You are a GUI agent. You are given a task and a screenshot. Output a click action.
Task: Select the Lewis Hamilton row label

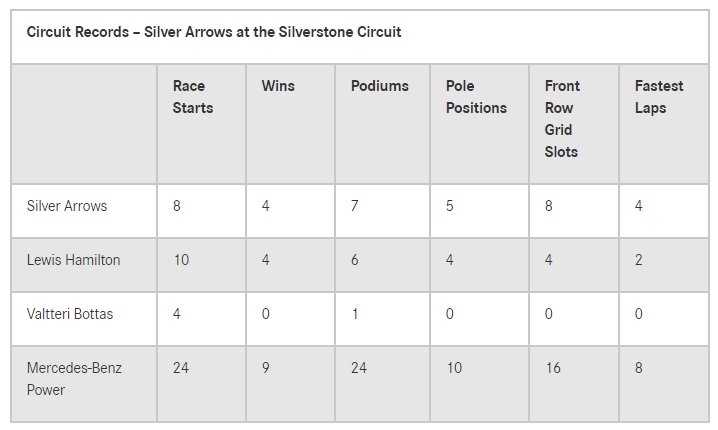tap(73, 260)
